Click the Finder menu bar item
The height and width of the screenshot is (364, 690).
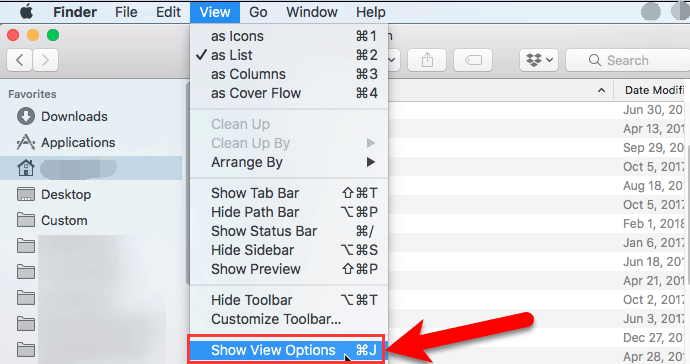click(75, 12)
